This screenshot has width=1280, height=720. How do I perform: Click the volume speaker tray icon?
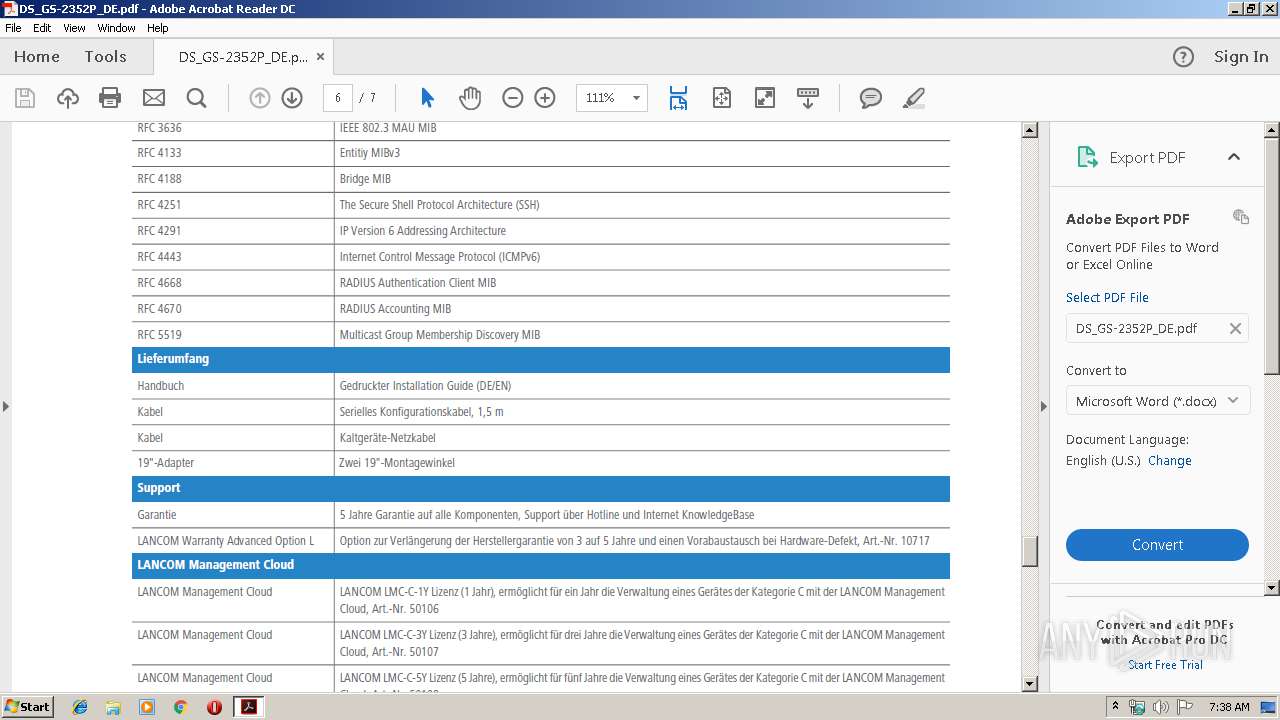click(1161, 707)
